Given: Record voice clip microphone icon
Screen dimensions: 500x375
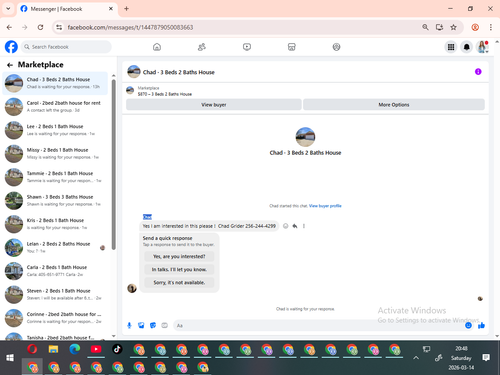Looking at the screenshot, I should click(x=129, y=325).
